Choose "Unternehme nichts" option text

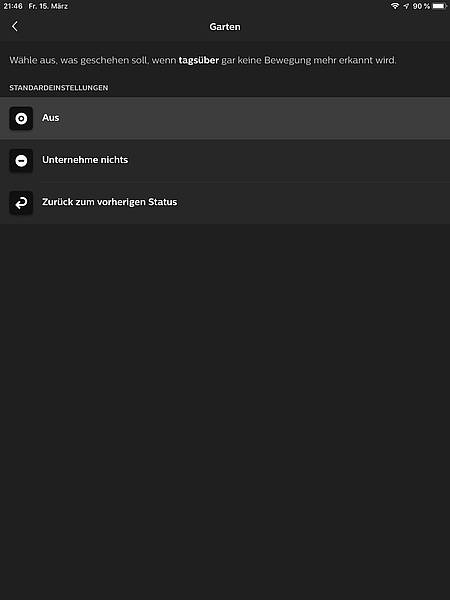pos(85,160)
